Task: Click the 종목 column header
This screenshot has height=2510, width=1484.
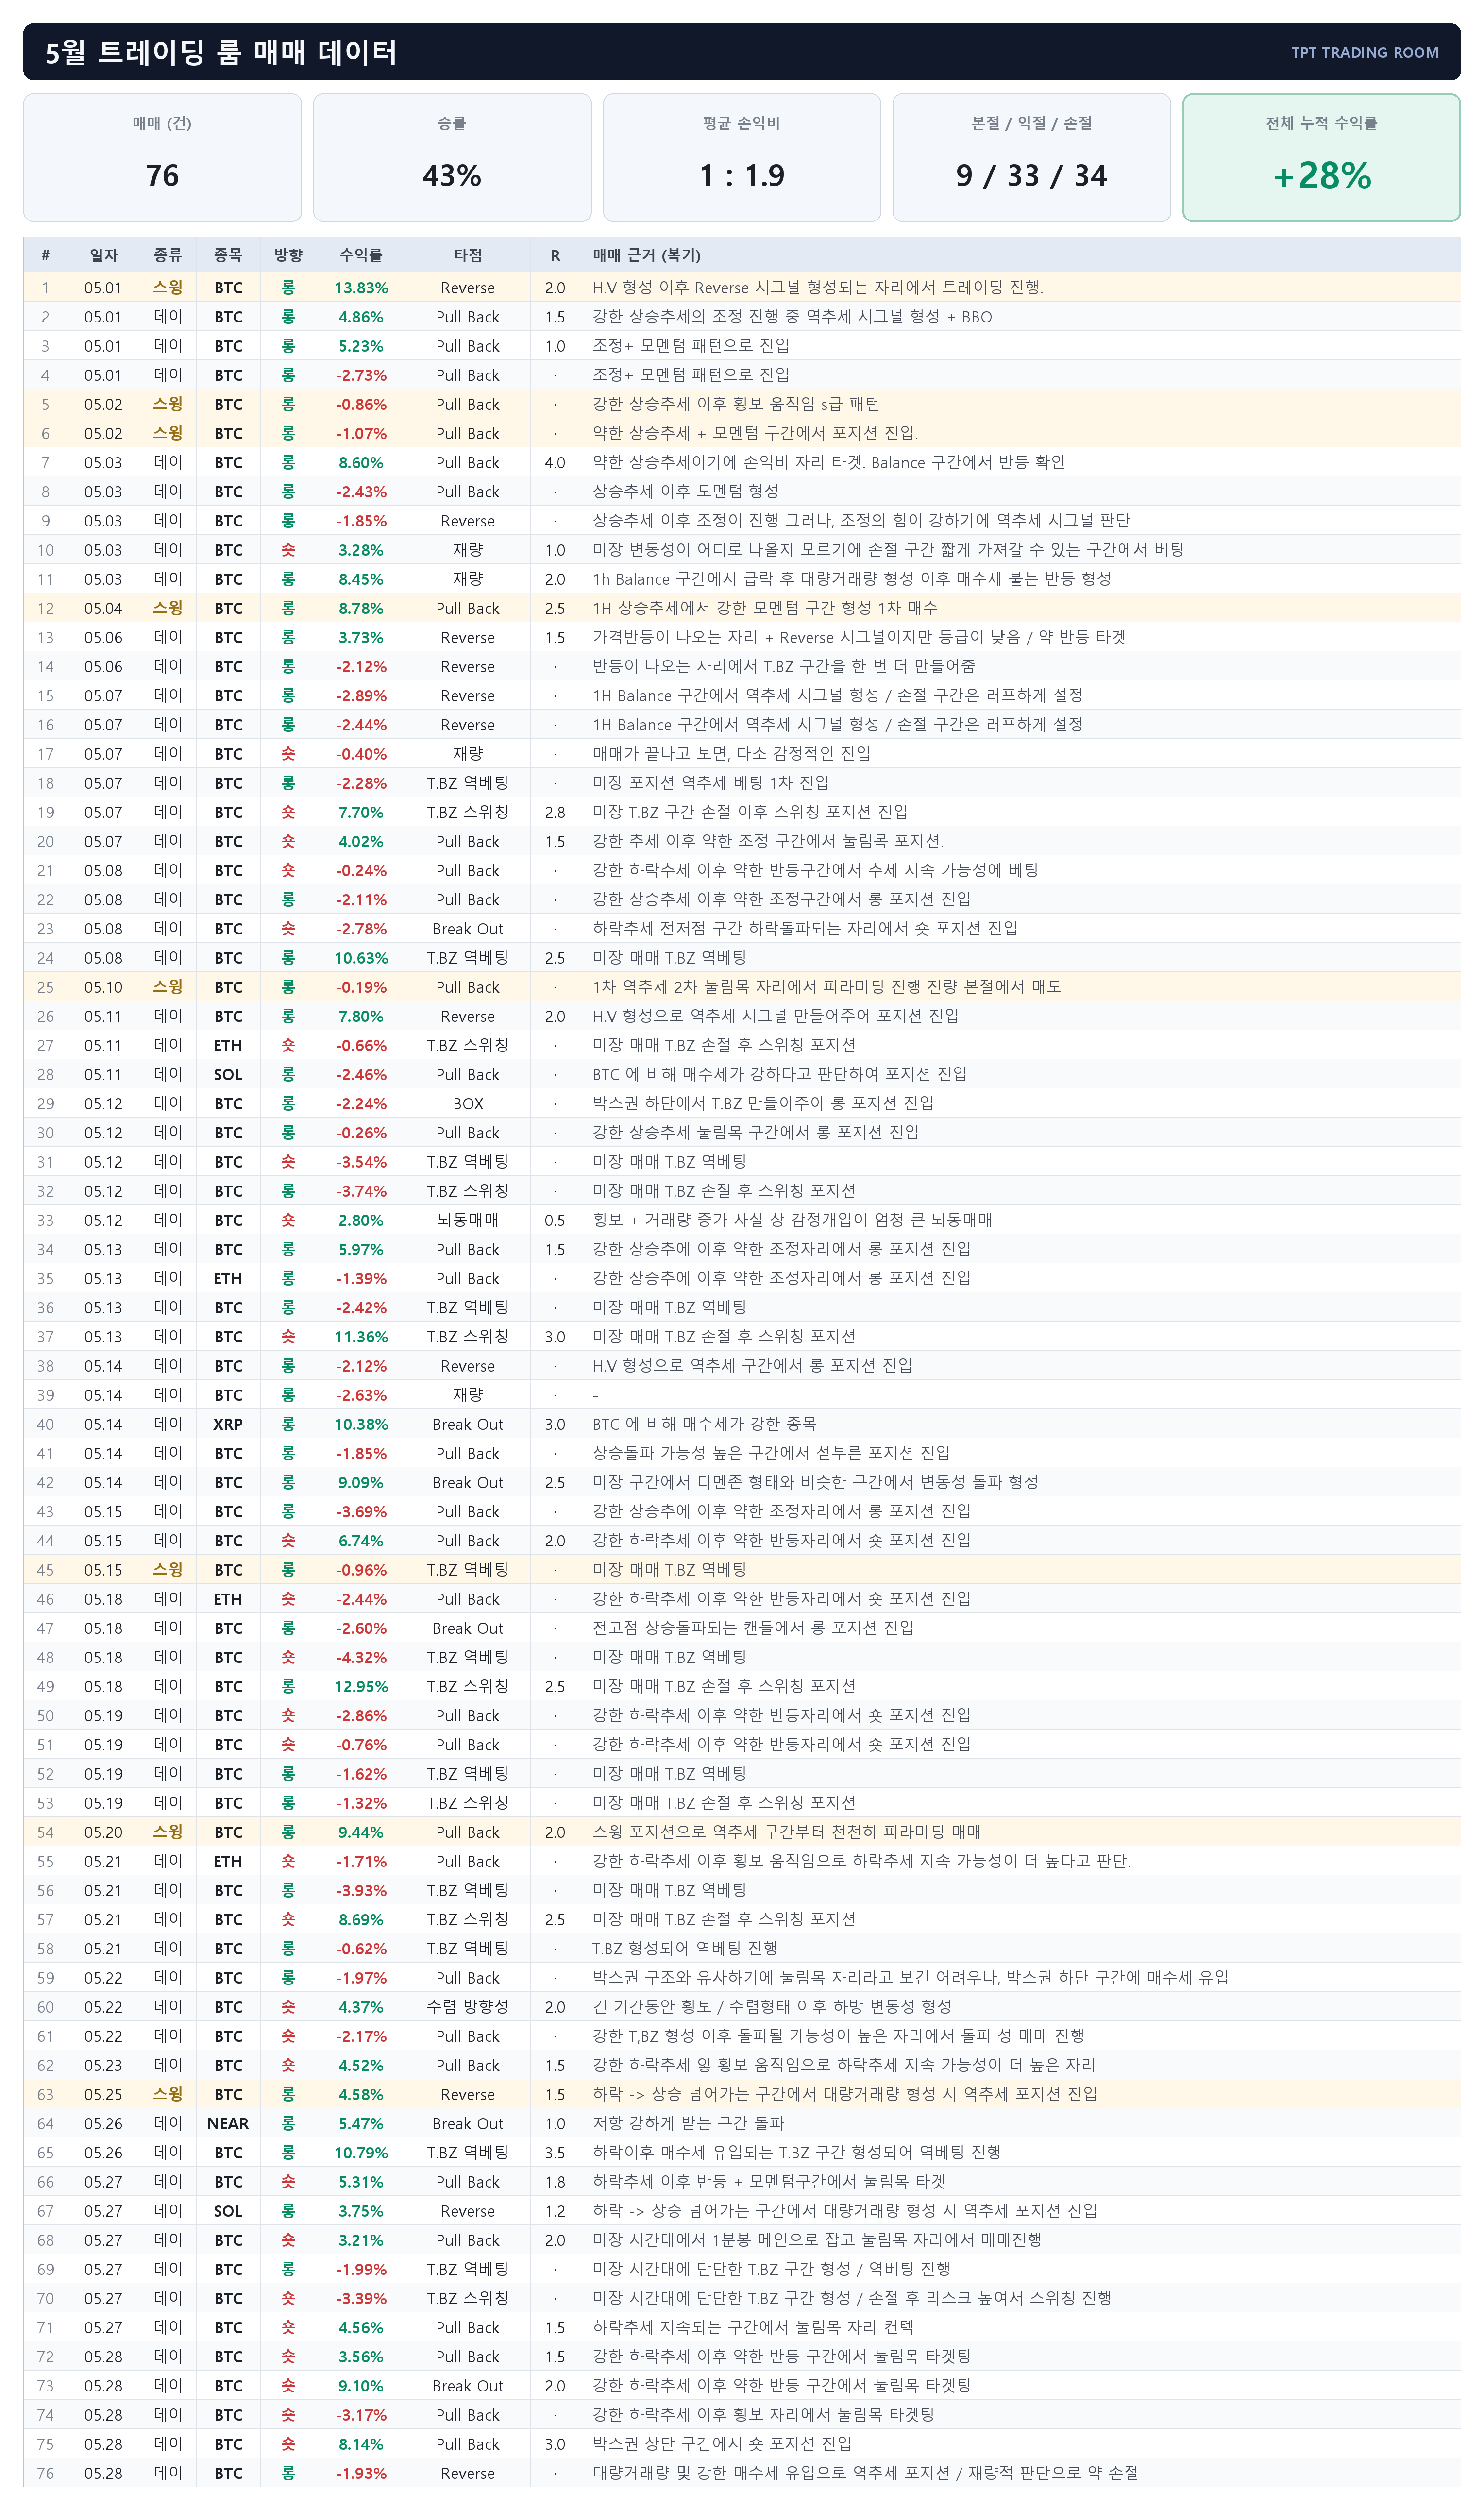Action: tap(228, 255)
